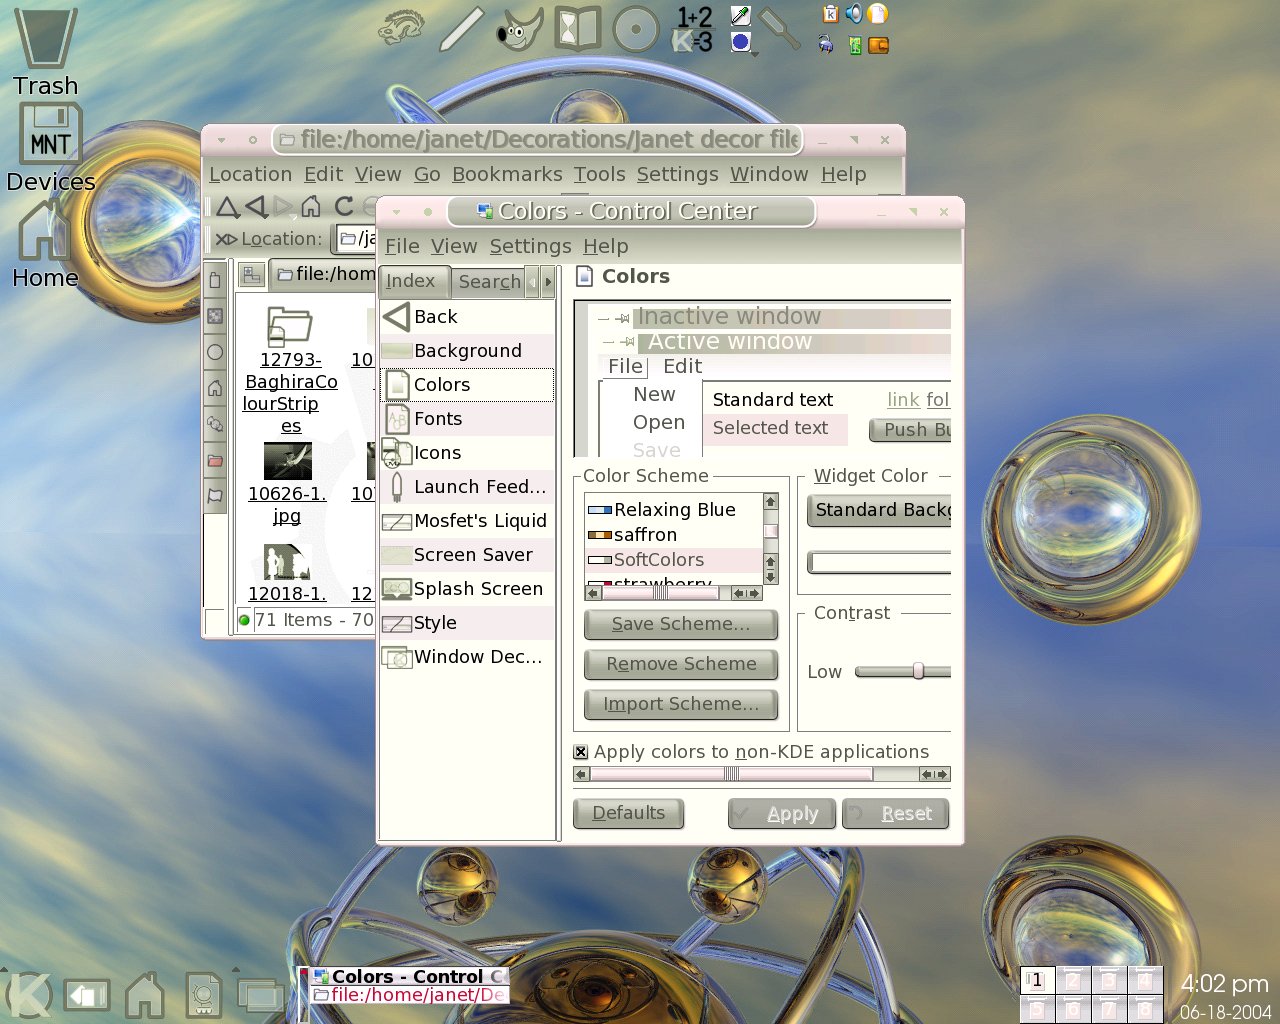Image resolution: width=1280 pixels, height=1024 pixels.
Task: Open Konqueror Bookmarks menu
Action: [507, 174]
